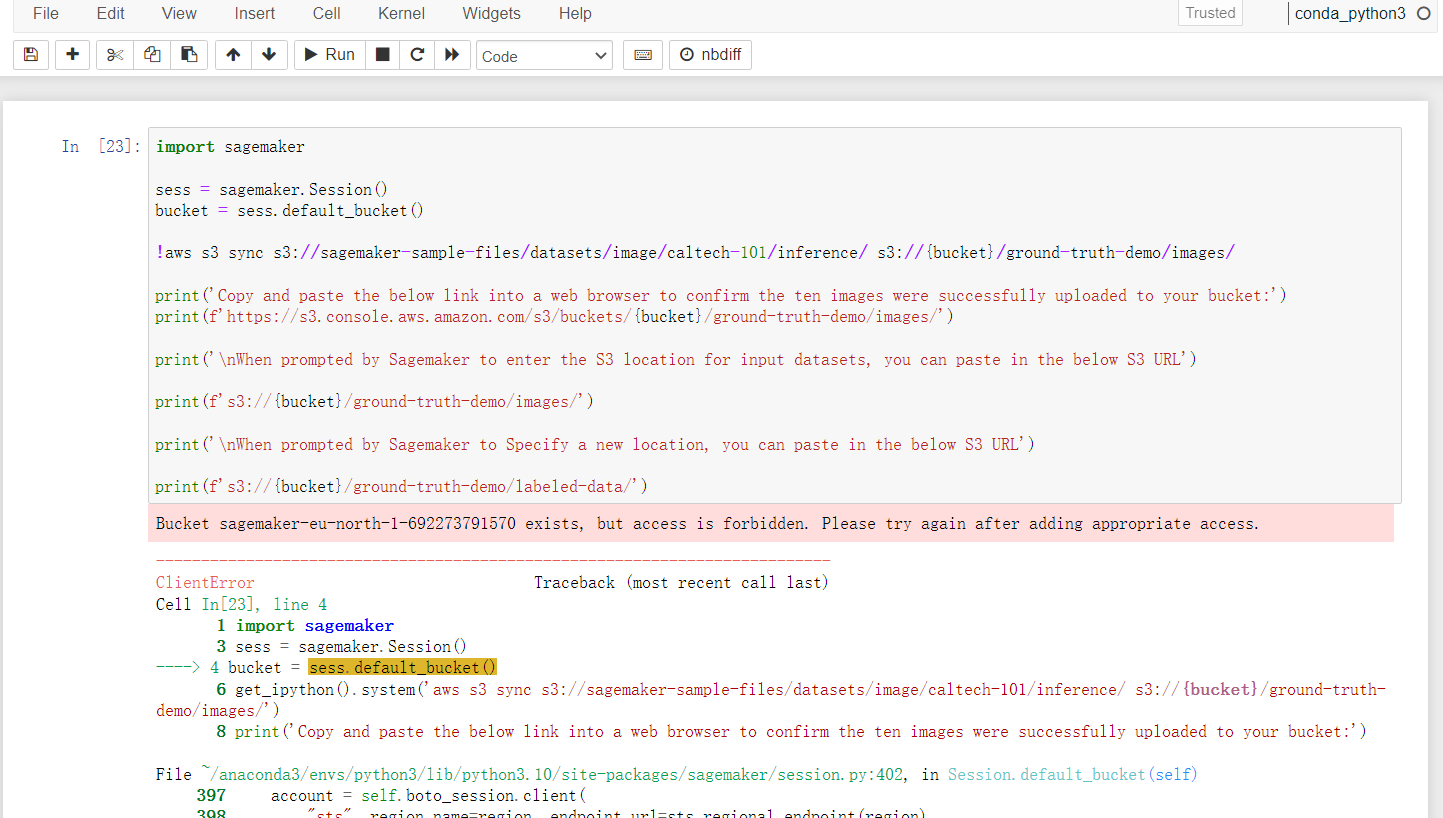Open the File menu
The height and width of the screenshot is (818, 1443).
[x=46, y=14]
